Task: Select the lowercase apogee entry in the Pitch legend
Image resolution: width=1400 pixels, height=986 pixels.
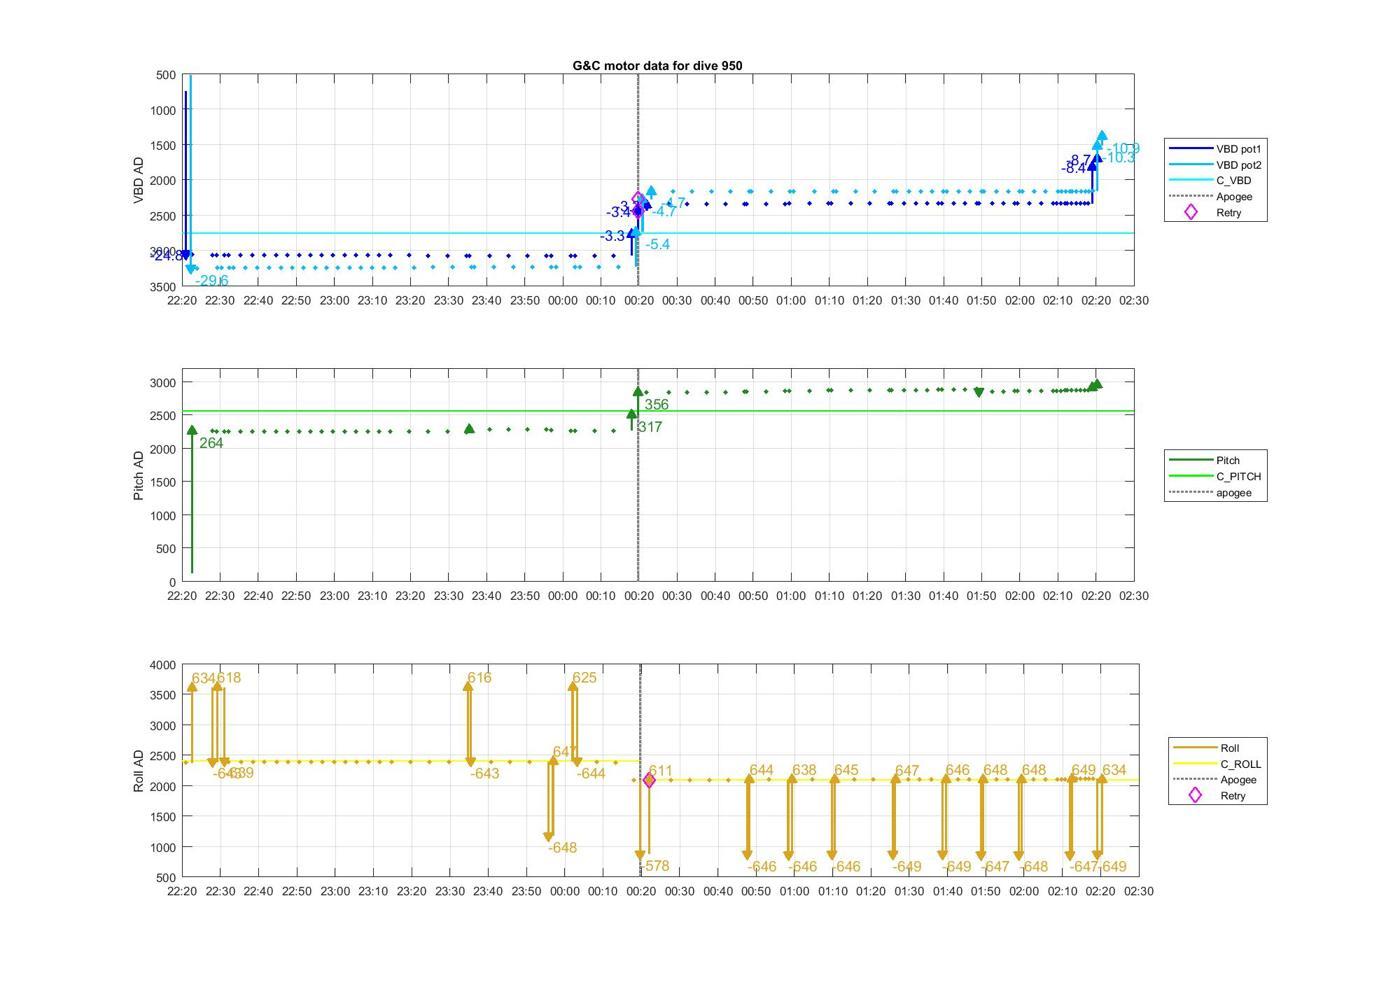Action: click(1210, 492)
